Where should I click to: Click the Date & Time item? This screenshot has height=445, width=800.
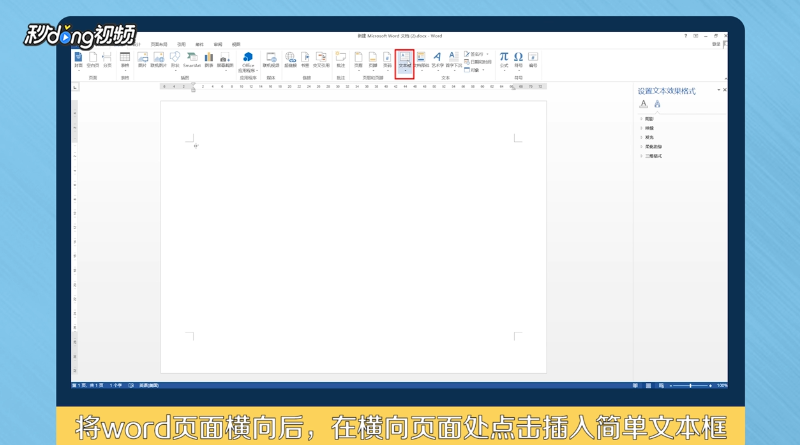(478, 62)
